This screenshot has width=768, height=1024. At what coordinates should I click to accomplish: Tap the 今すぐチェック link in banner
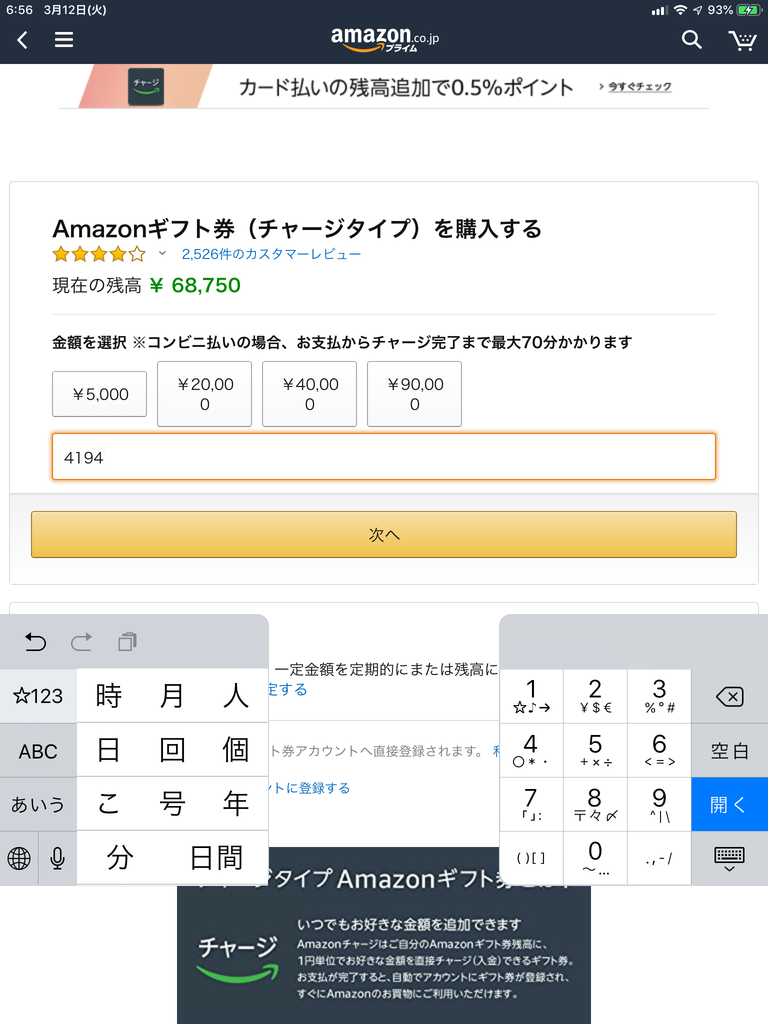[640, 86]
